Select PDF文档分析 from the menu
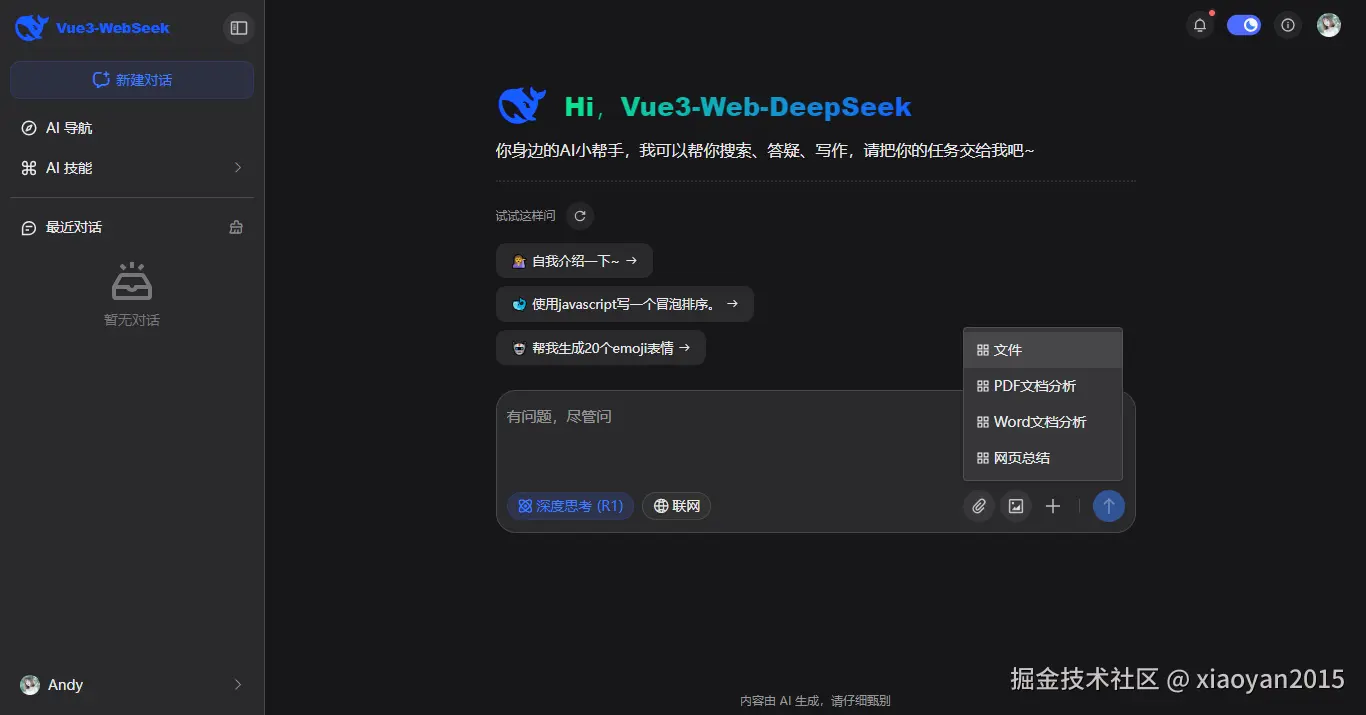The image size is (1366, 715). coord(1034,385)
